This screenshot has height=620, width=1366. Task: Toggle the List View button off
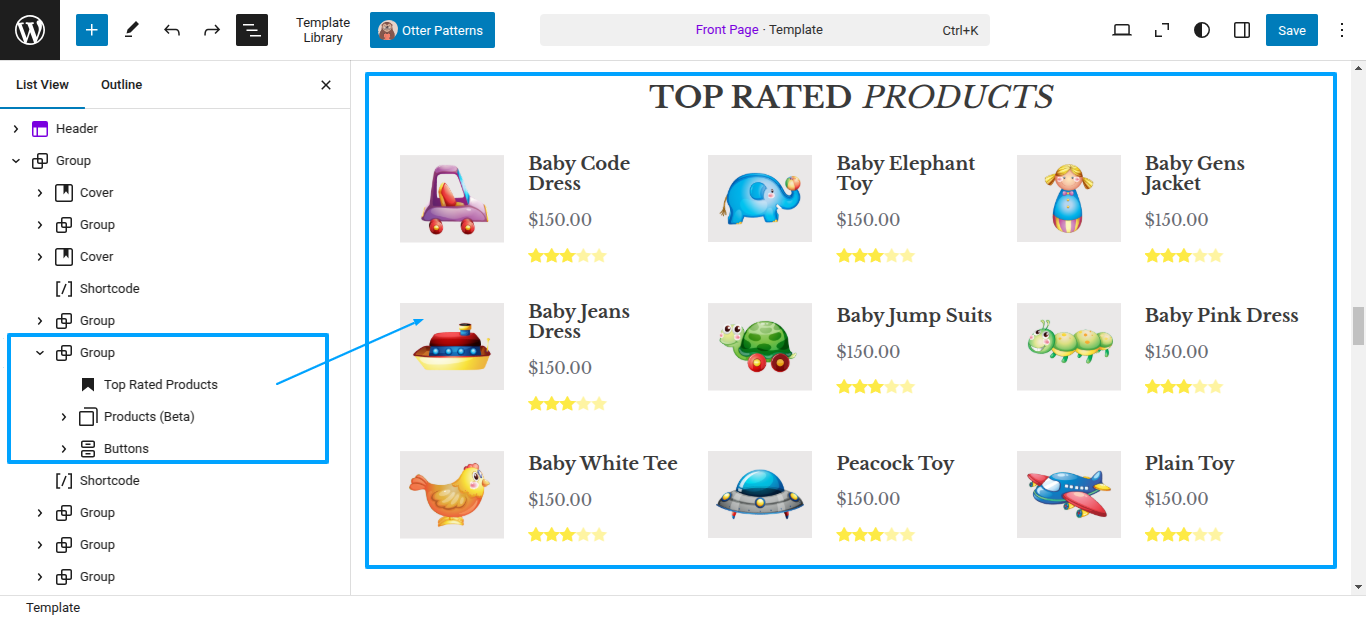[252, 30]
